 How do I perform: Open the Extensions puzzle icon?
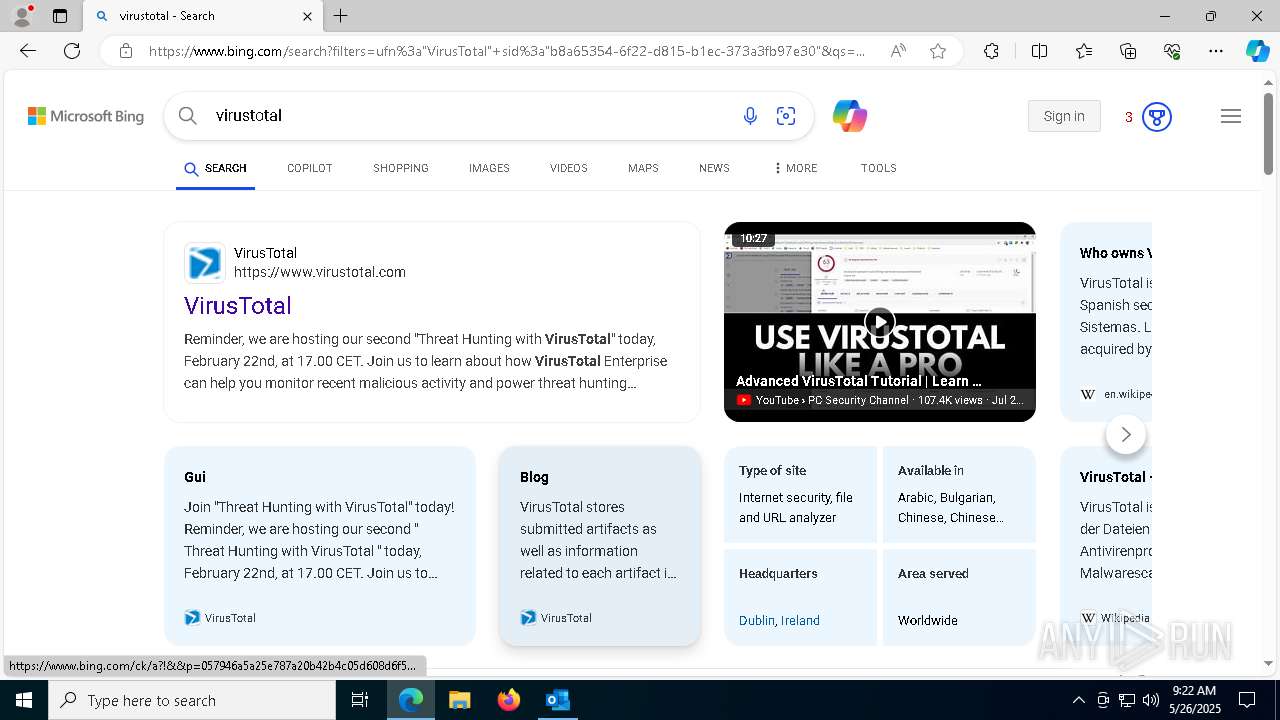pos(991,51)
